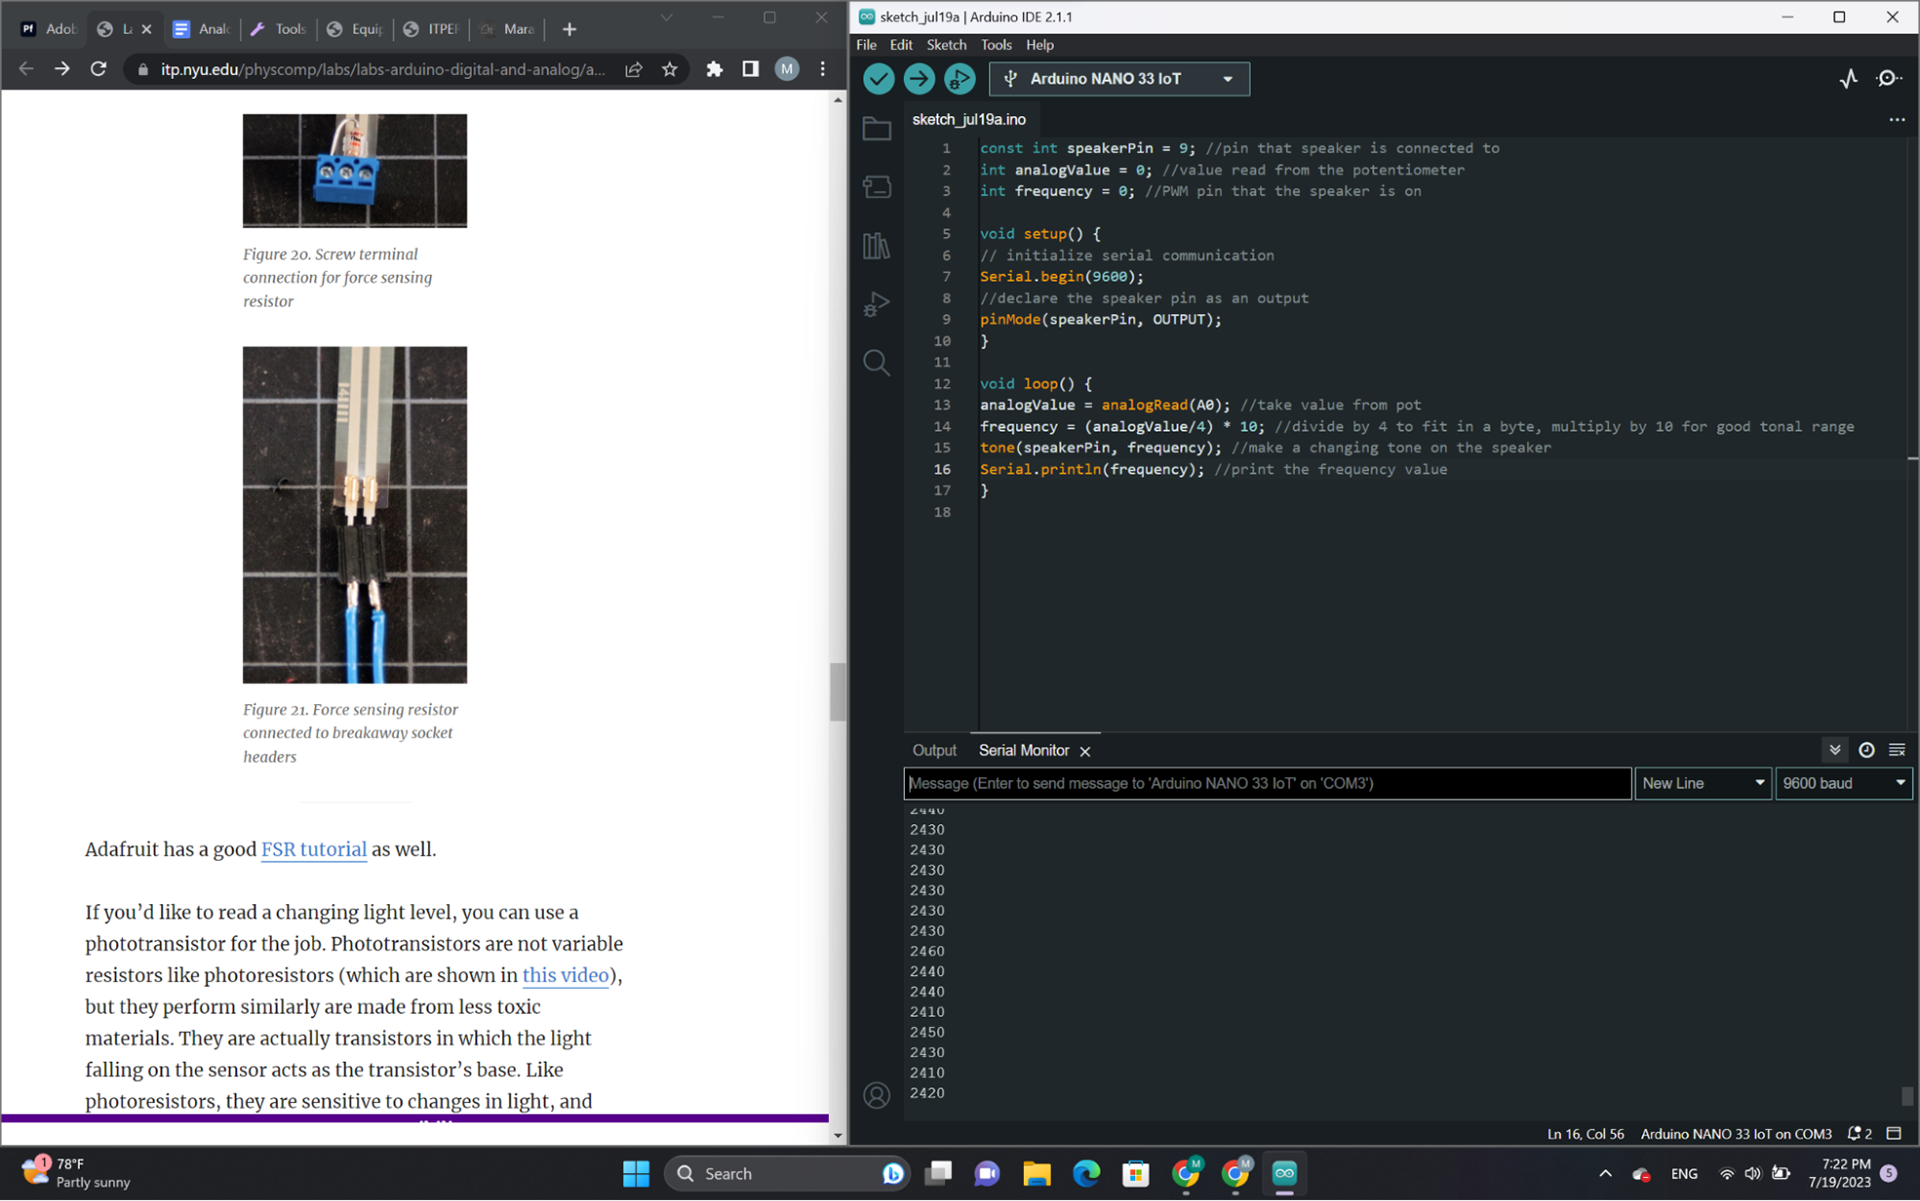Go forward in the browser

[62, 69]
